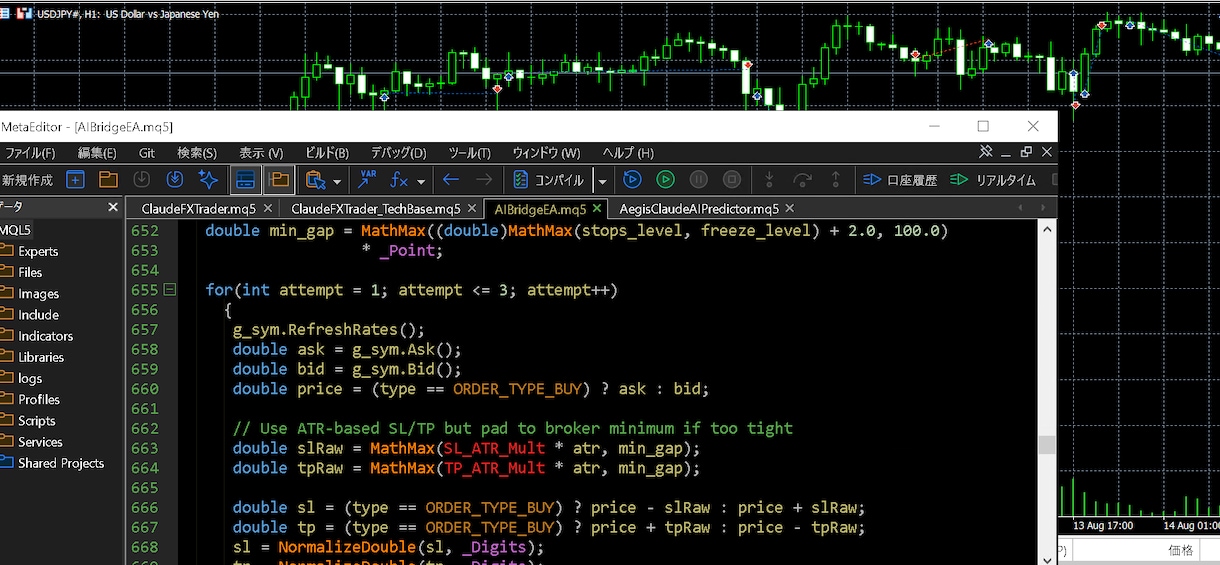Click the open folder toolbar icon
Viewport: 1220px width, 565px height.
(108, 180)
